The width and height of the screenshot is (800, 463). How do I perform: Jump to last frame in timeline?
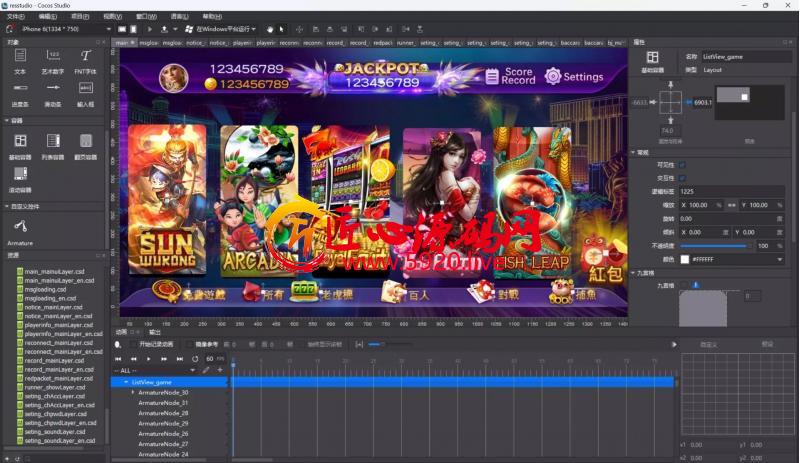pyautogui.click(x=180, y=359)
